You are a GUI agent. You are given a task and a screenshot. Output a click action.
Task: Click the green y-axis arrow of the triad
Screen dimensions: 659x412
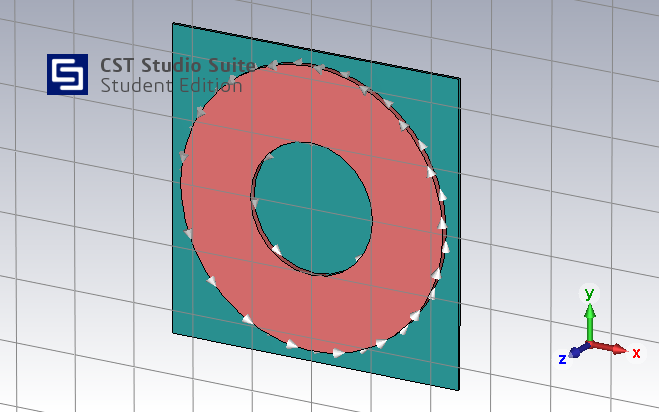[x=590, y=322]
